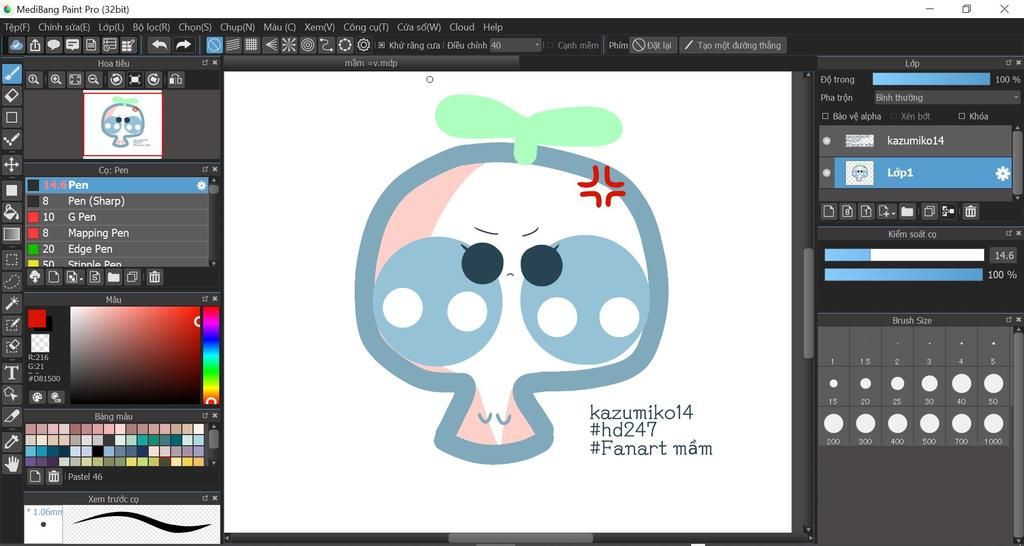Click the red foreground color swatch
Screen dimensions: 1024x546
click(x=37, y=319)
